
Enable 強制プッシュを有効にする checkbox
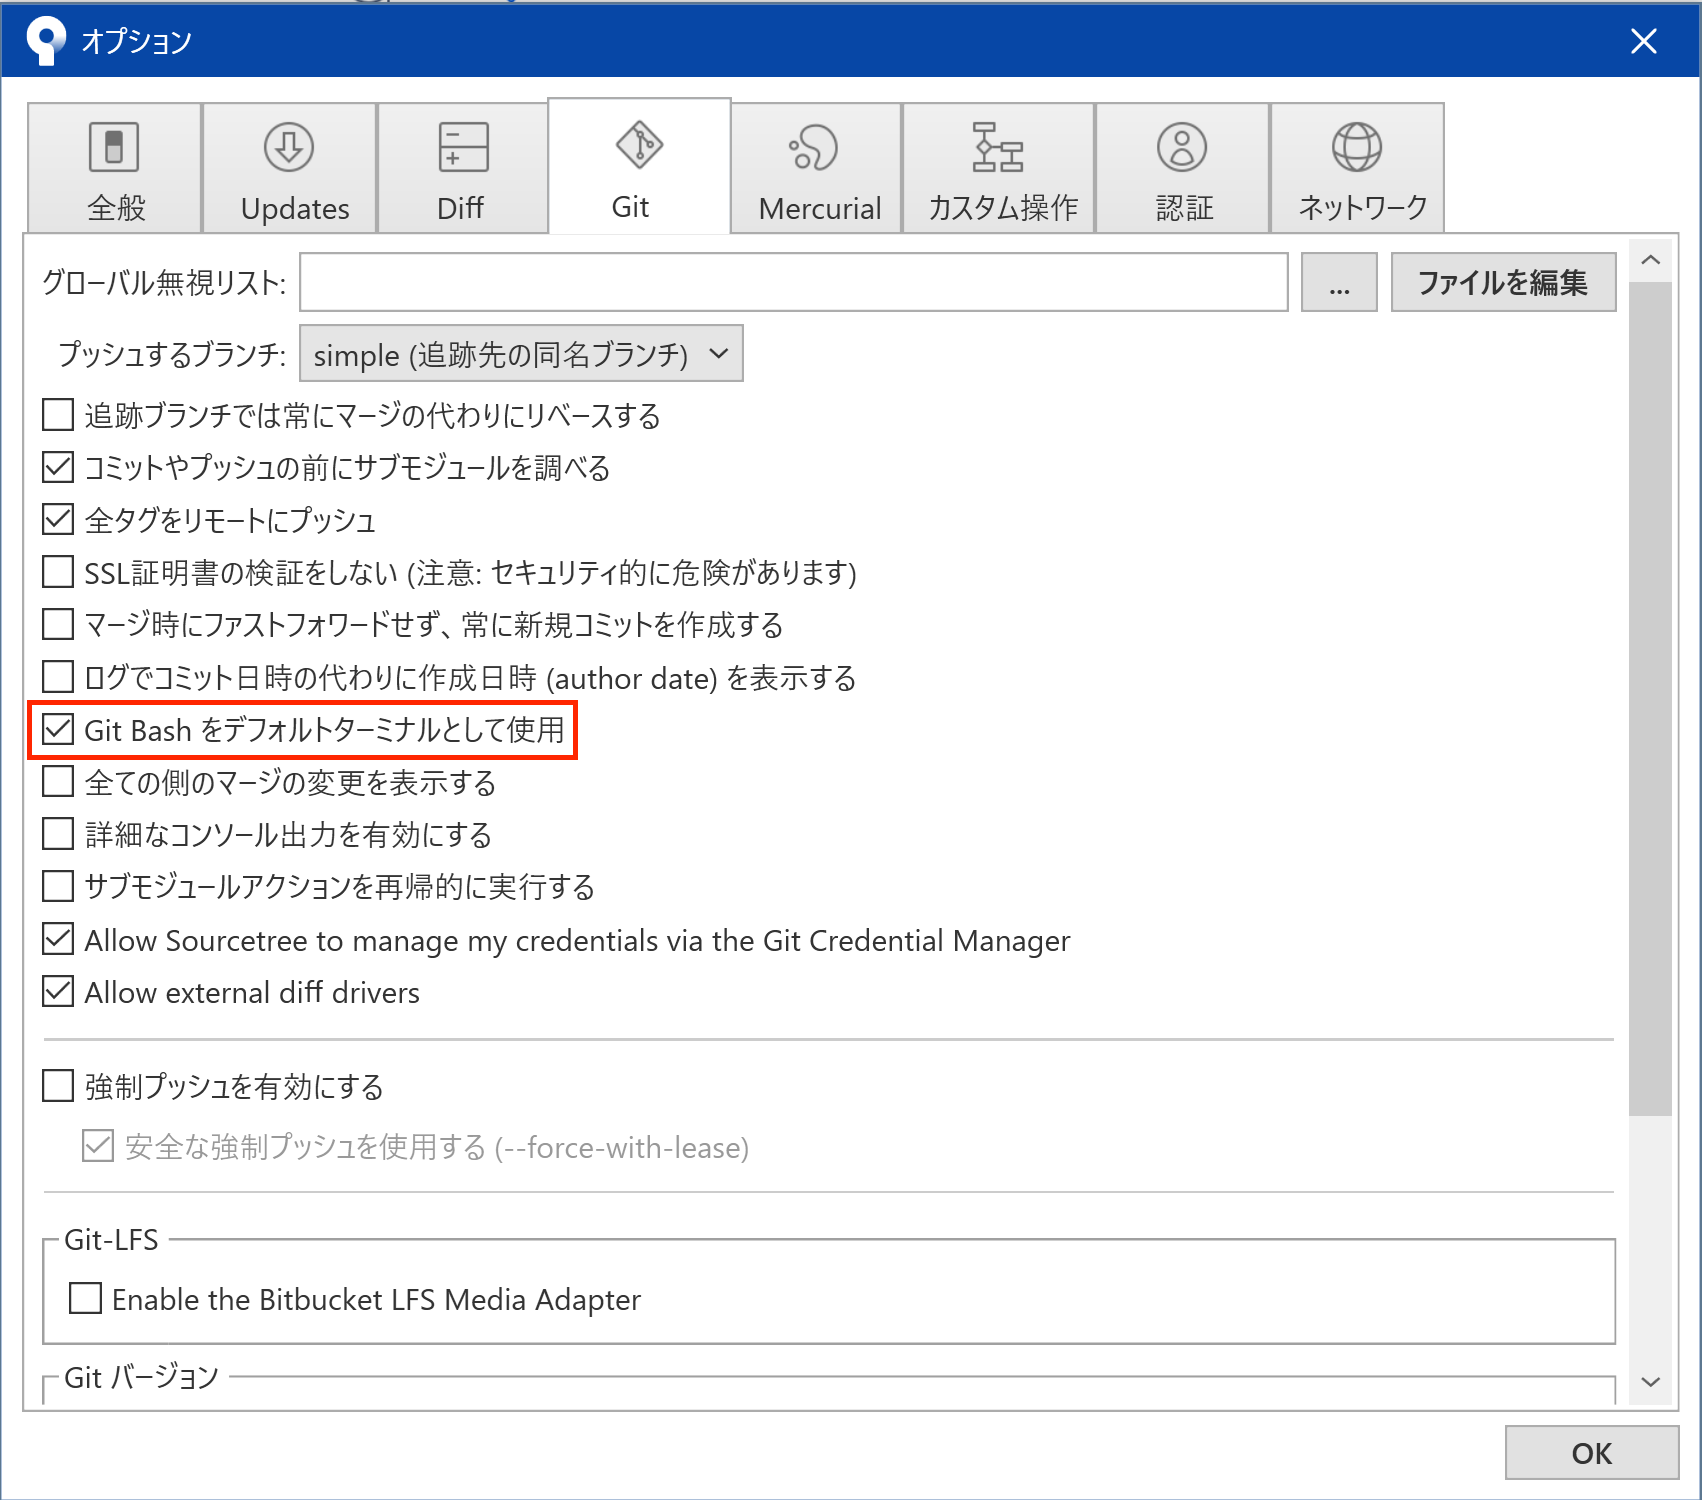58,1086
